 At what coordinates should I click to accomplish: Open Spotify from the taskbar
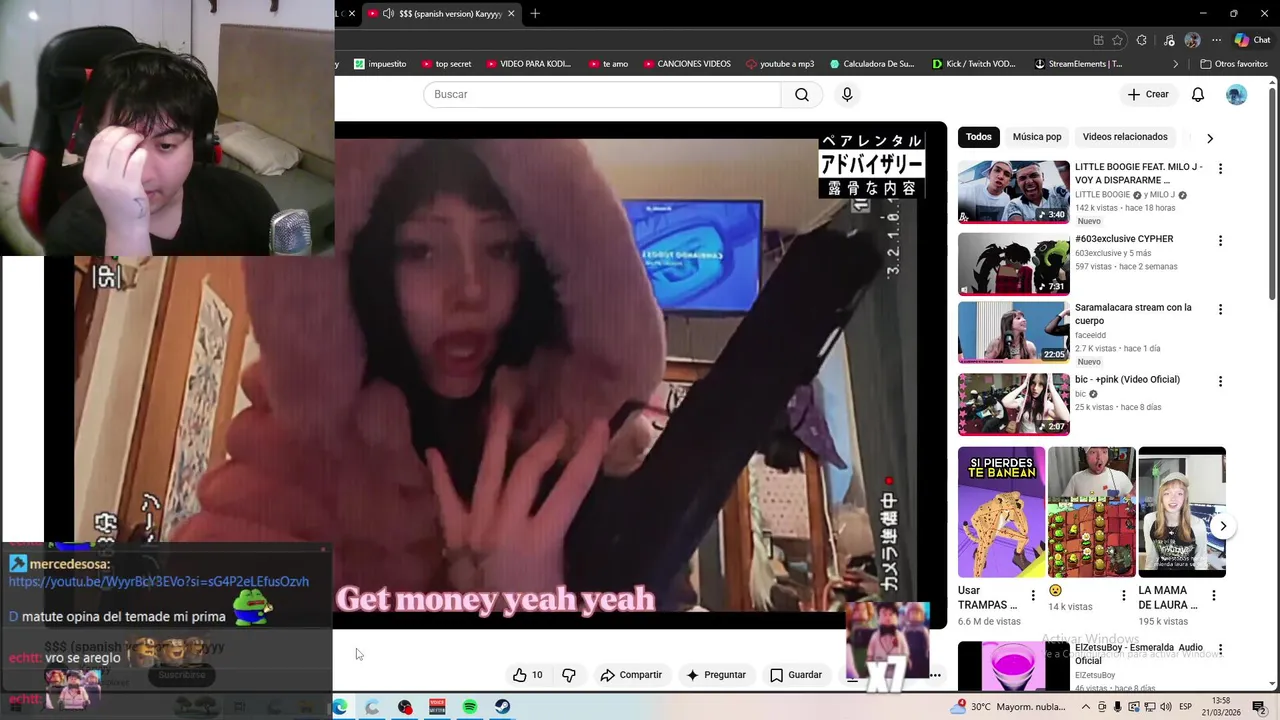(x=470, y=707)
